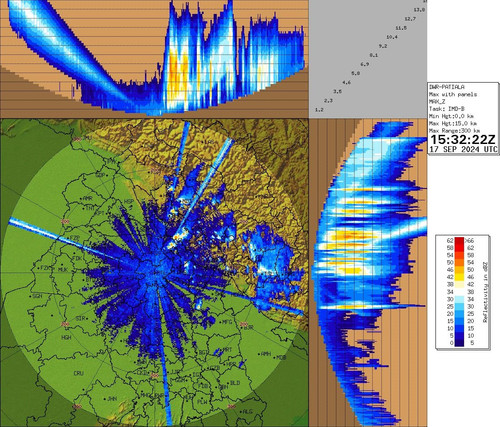This screenshot has width=500, height=427.
Task: Click the PLW station label on map
Action: (x=202, y=402)
